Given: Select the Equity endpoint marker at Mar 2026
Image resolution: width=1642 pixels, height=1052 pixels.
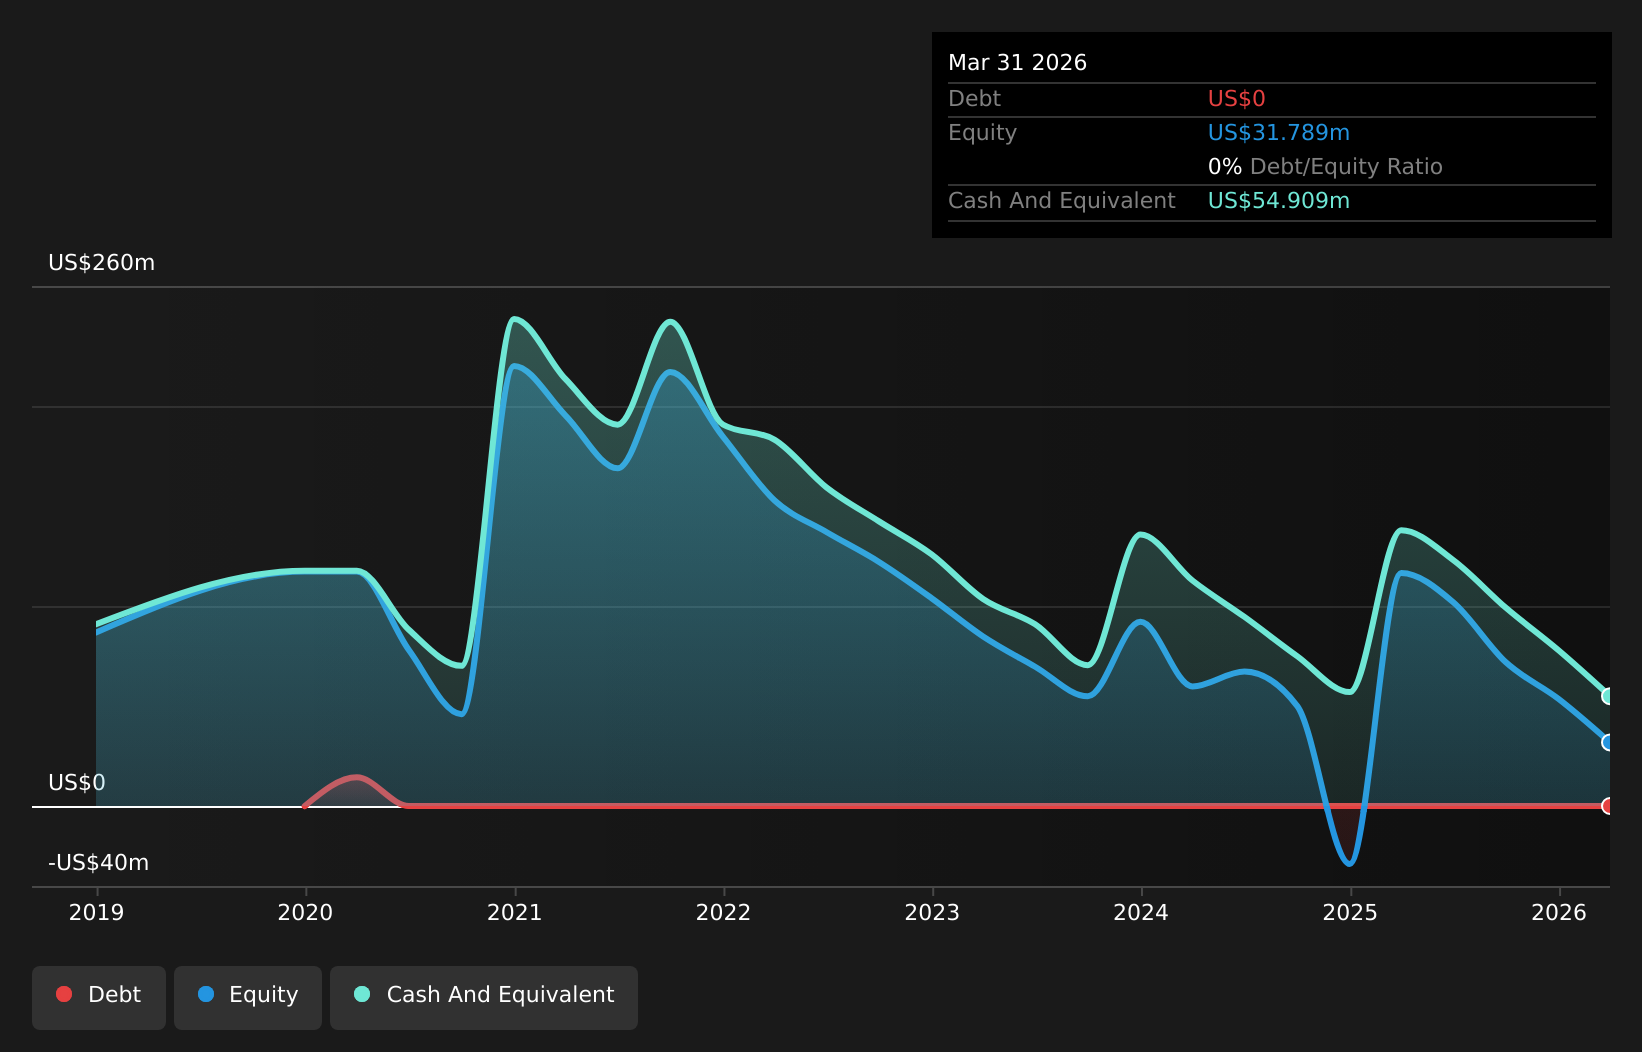Looking at the screenshot, I should tap(1608, 742).
